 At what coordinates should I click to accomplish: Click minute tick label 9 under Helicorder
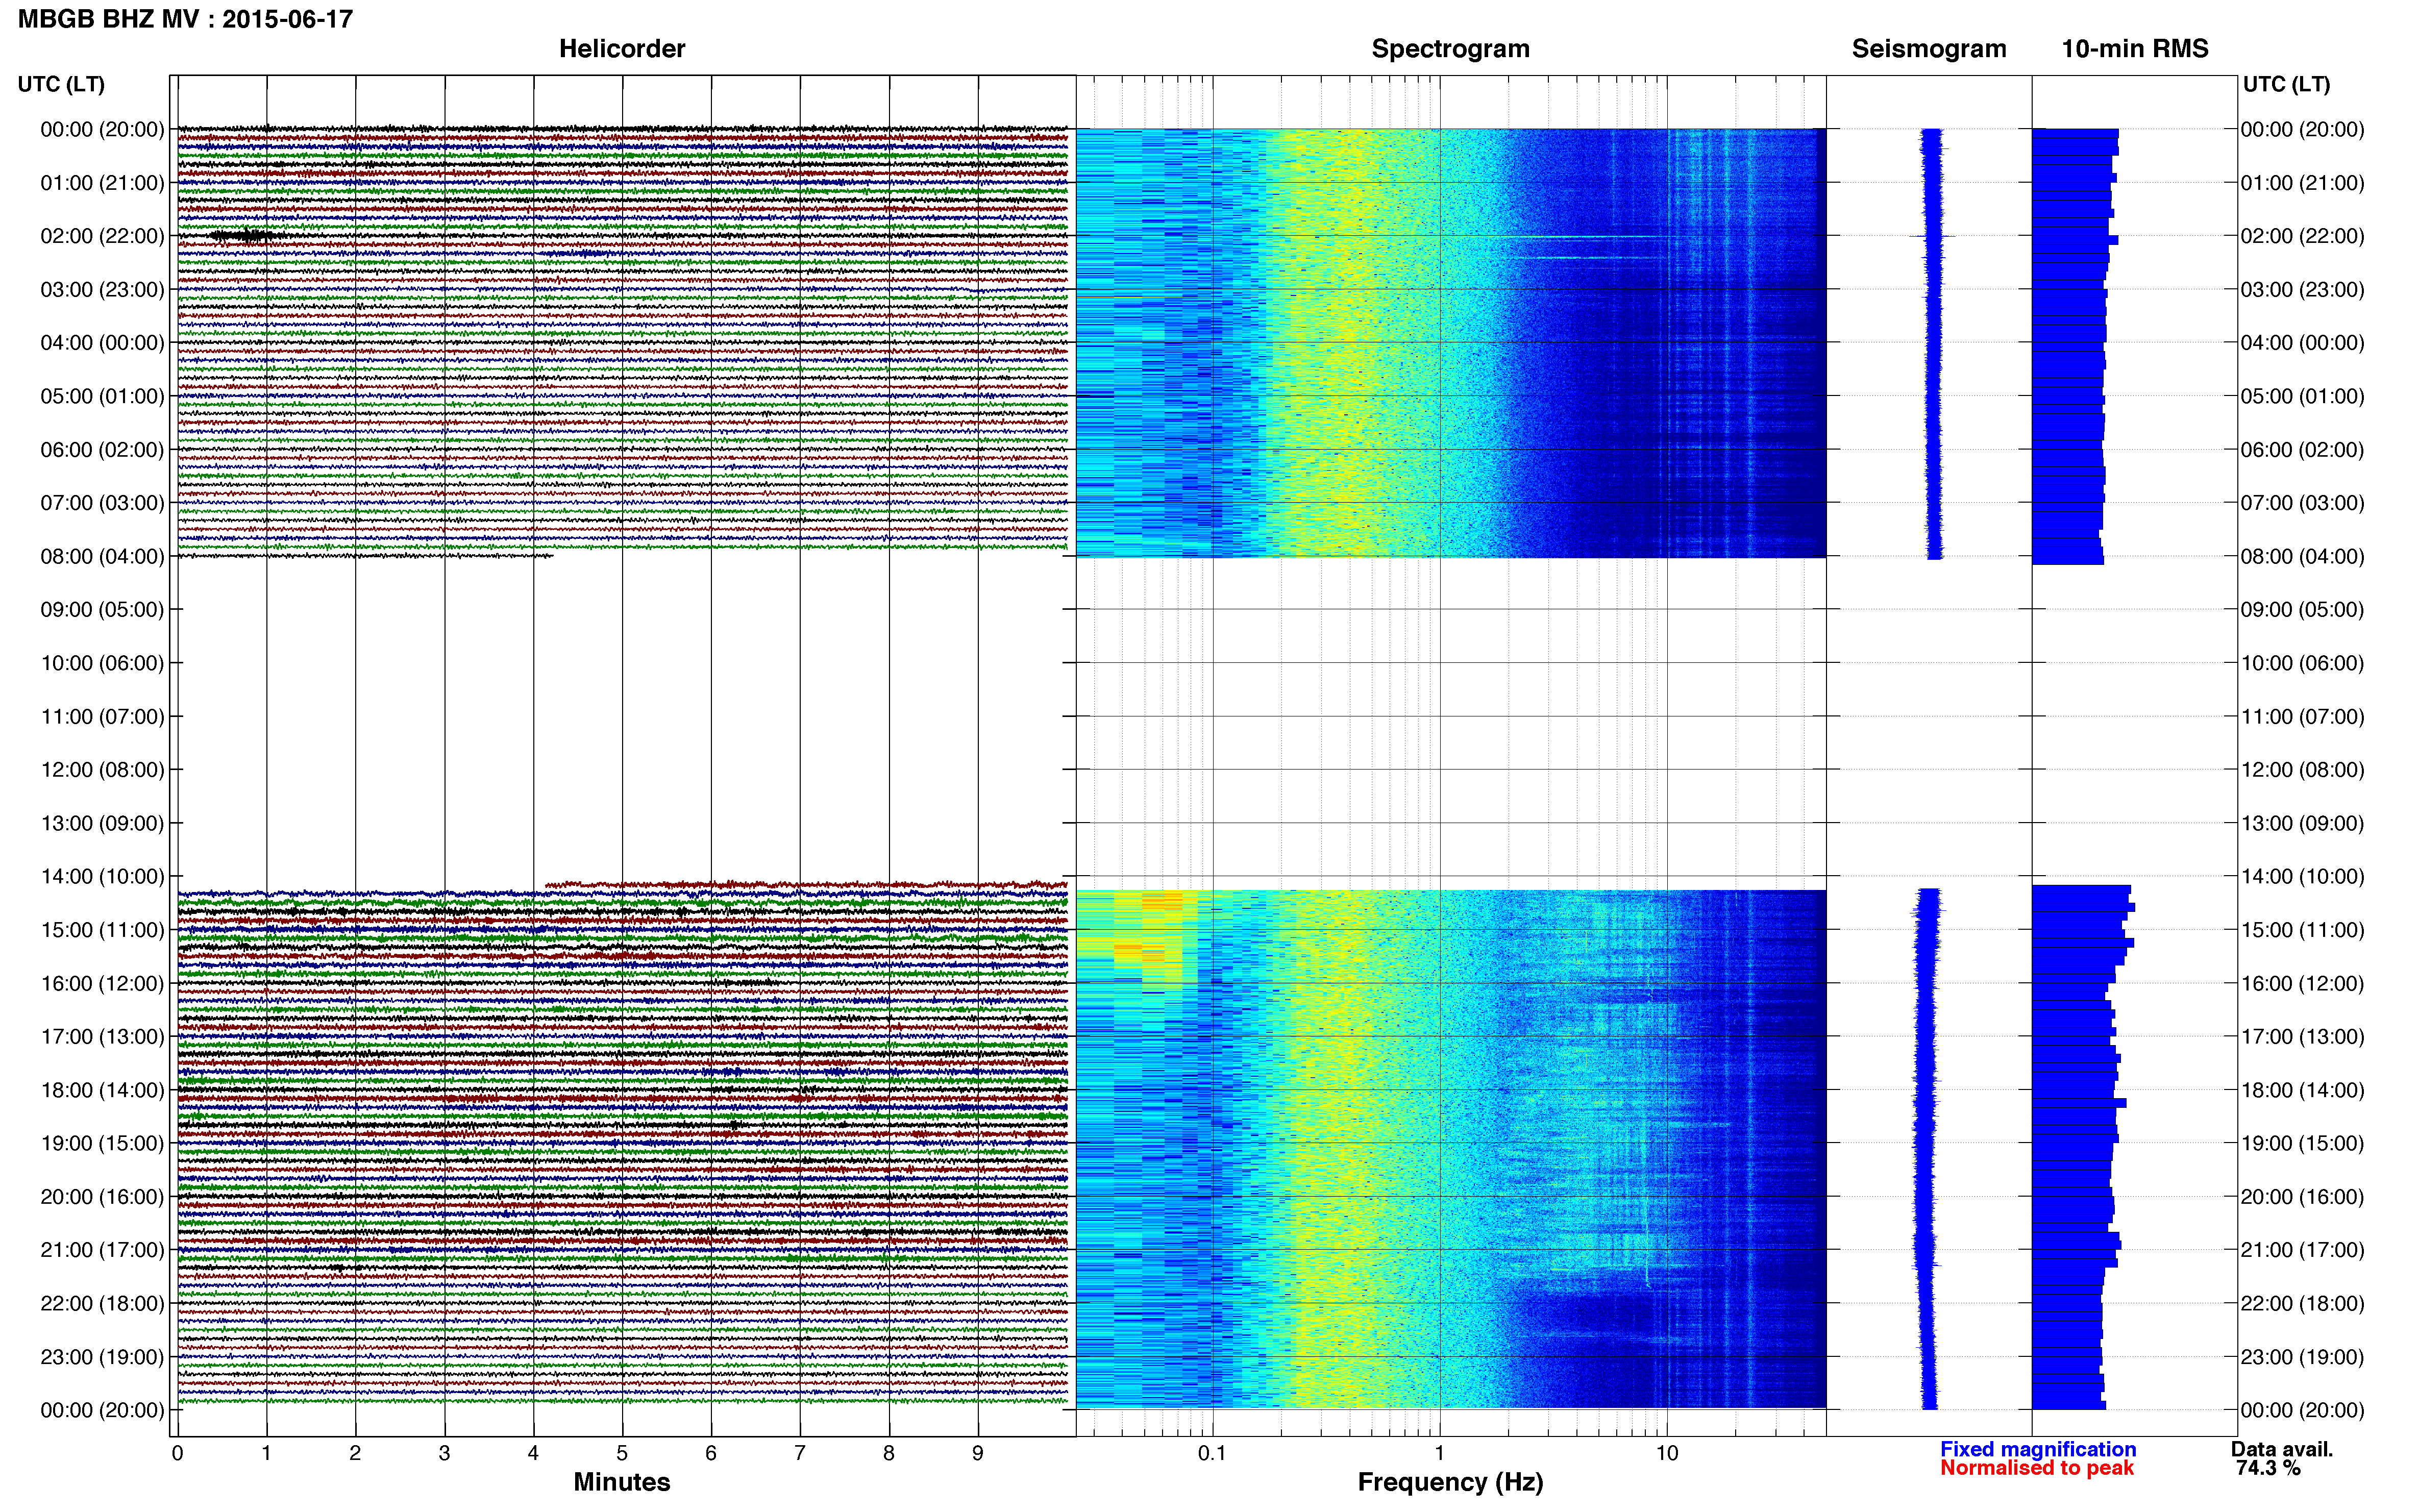[x=978, y=1453]
